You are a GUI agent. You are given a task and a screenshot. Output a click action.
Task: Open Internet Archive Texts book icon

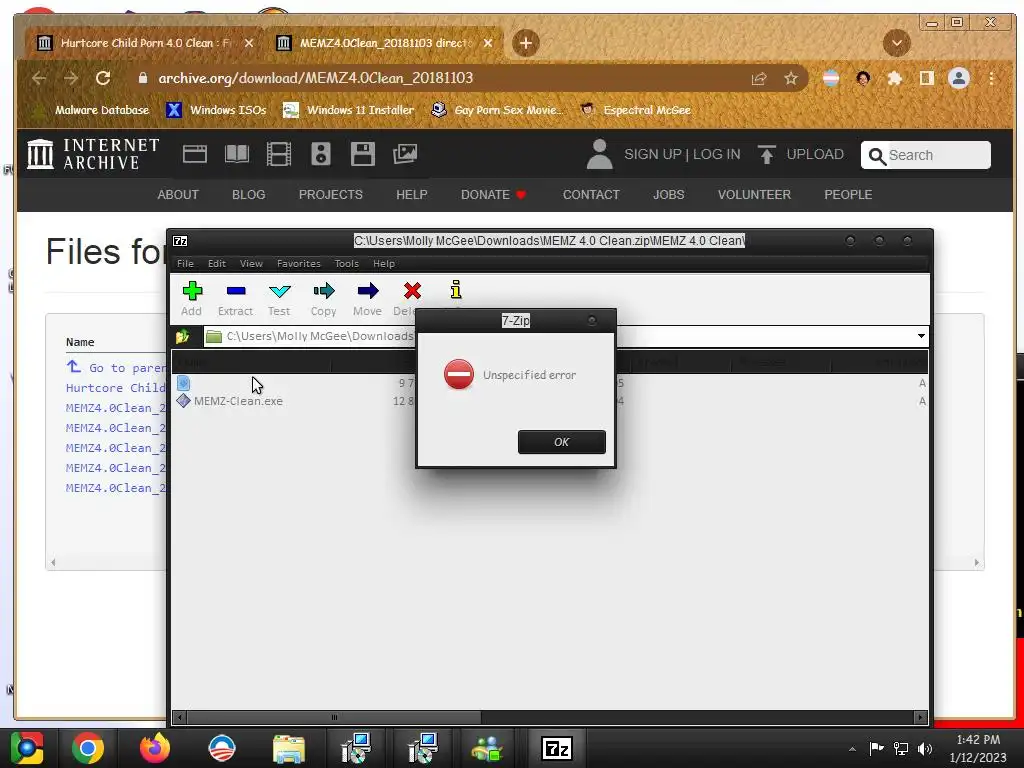click(x=236, y=154)
